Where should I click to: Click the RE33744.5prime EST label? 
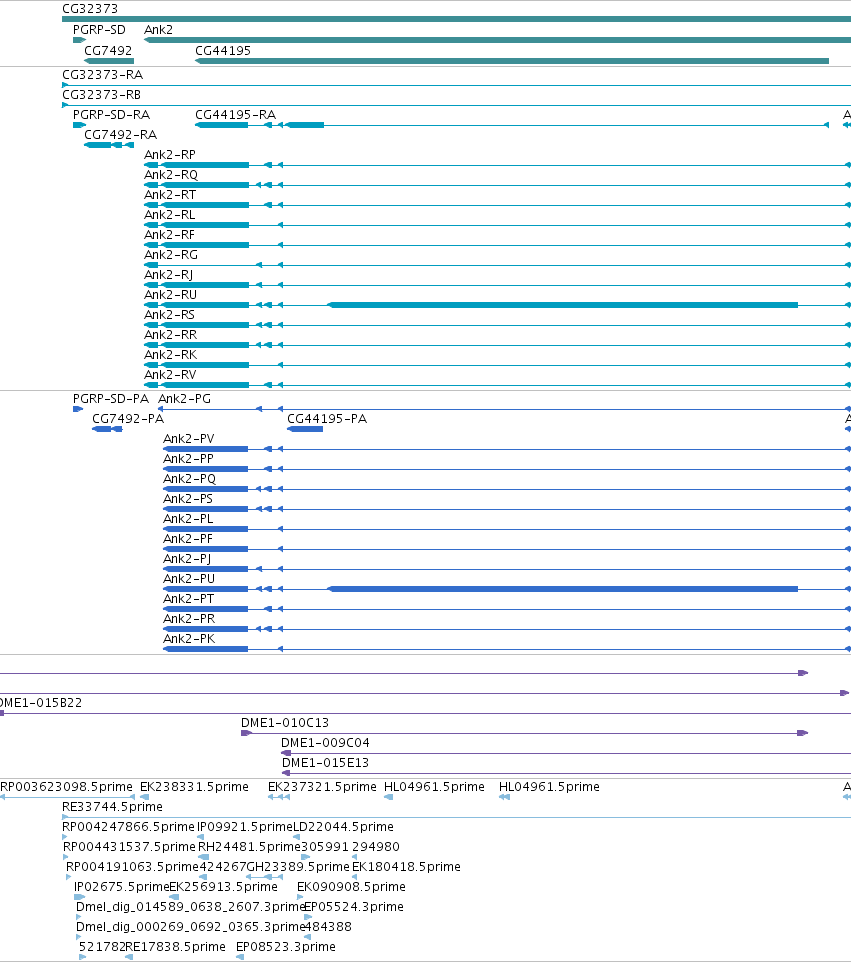(x=112, y=807)
